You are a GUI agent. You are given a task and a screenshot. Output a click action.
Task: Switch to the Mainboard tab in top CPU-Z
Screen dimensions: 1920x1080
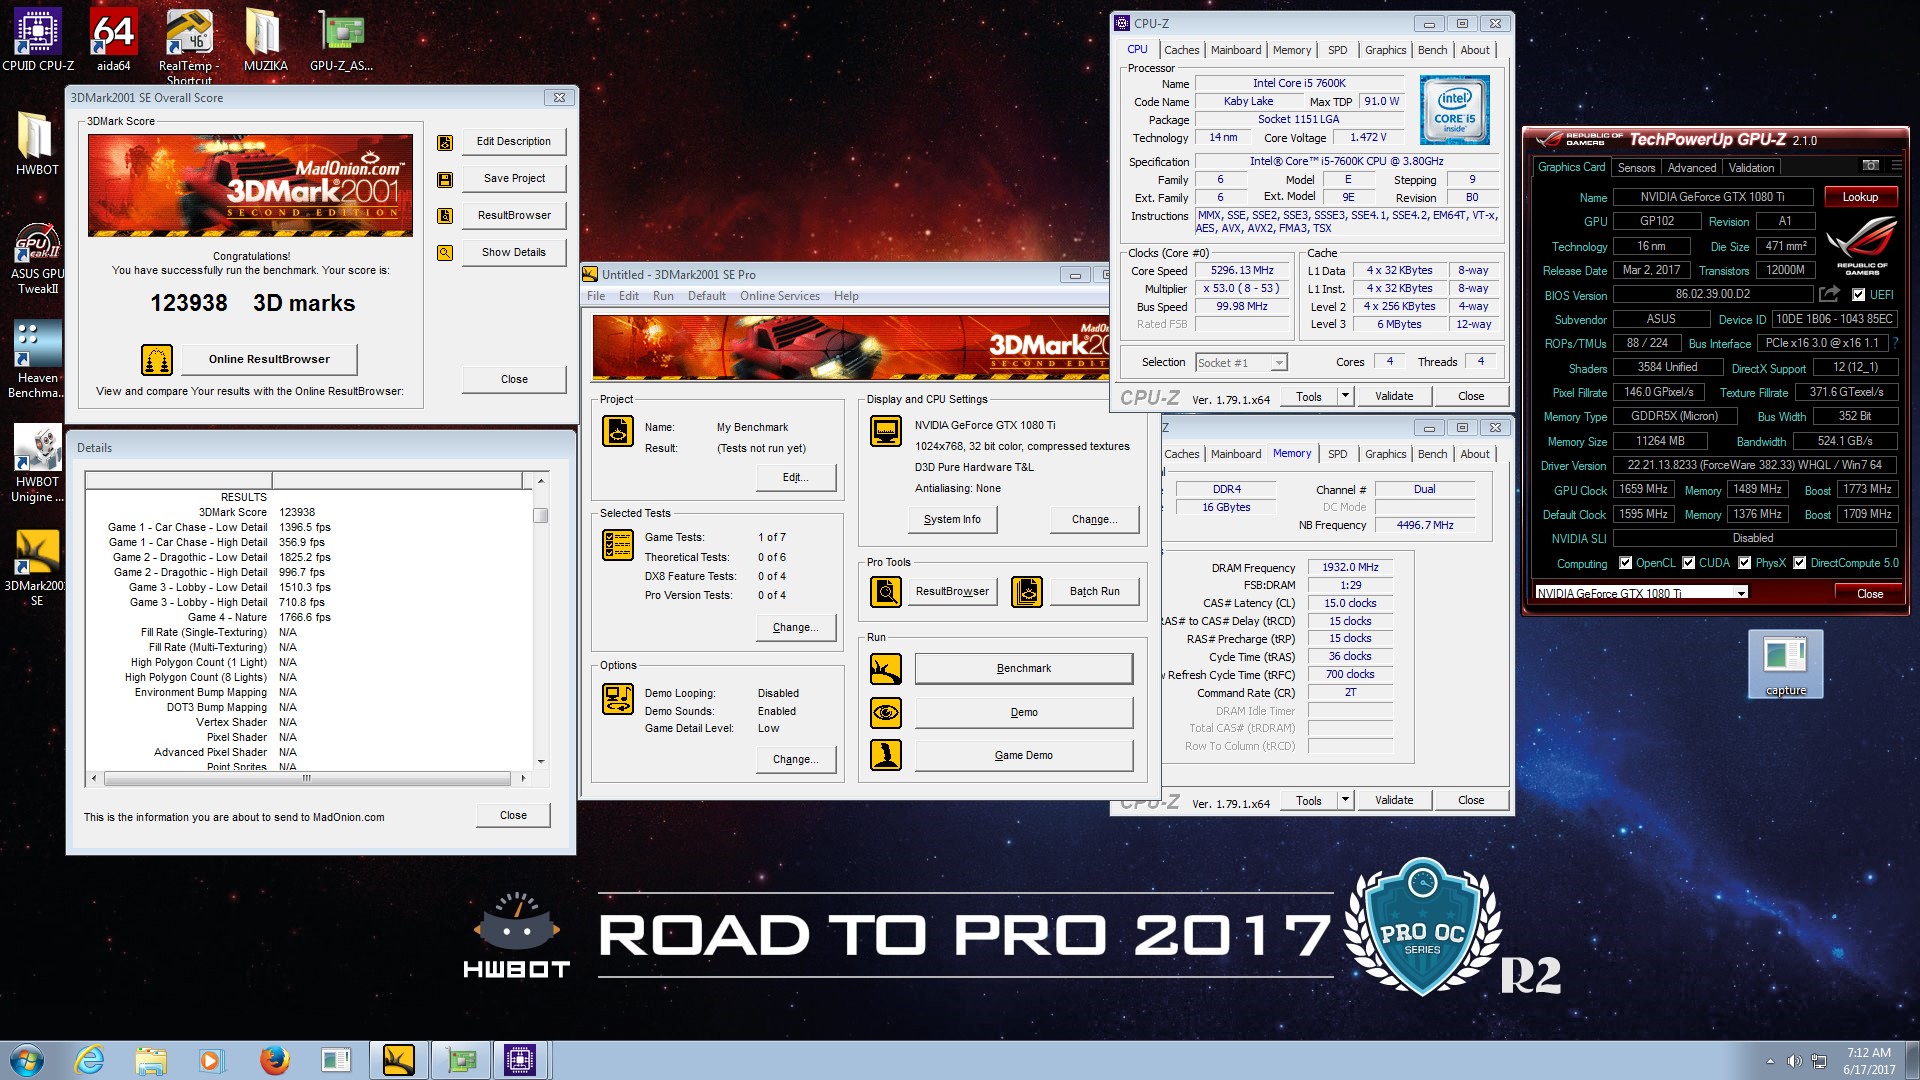(x=1236, y=50)
